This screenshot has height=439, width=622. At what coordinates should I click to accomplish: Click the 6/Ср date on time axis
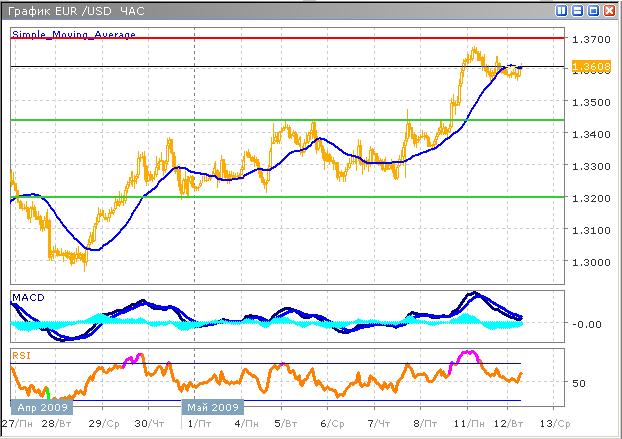point(331,424)
